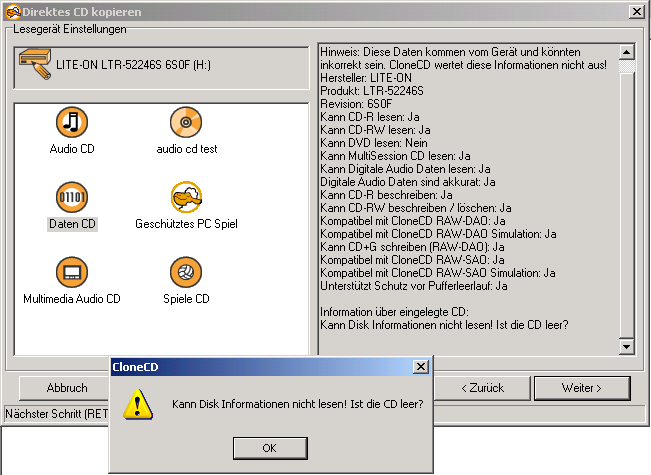
Task: Click the CloneCD sheep icon in title bar
Action: coord(12,12)
